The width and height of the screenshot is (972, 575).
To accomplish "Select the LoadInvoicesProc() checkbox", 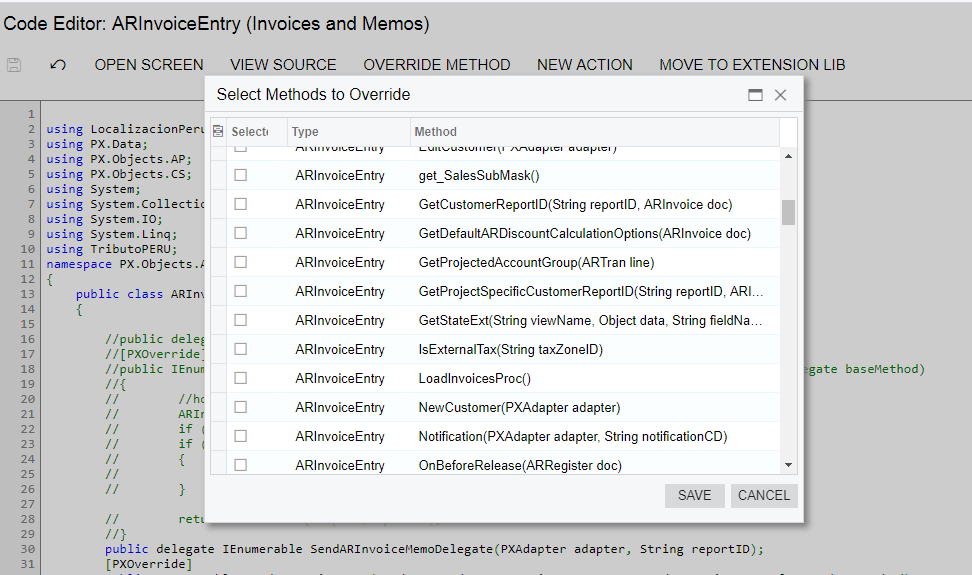I will click(x=240, y=378).
